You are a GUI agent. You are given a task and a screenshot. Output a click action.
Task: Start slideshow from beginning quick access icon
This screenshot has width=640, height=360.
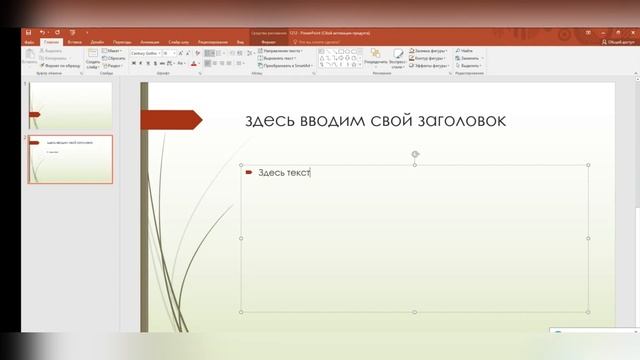72,33
